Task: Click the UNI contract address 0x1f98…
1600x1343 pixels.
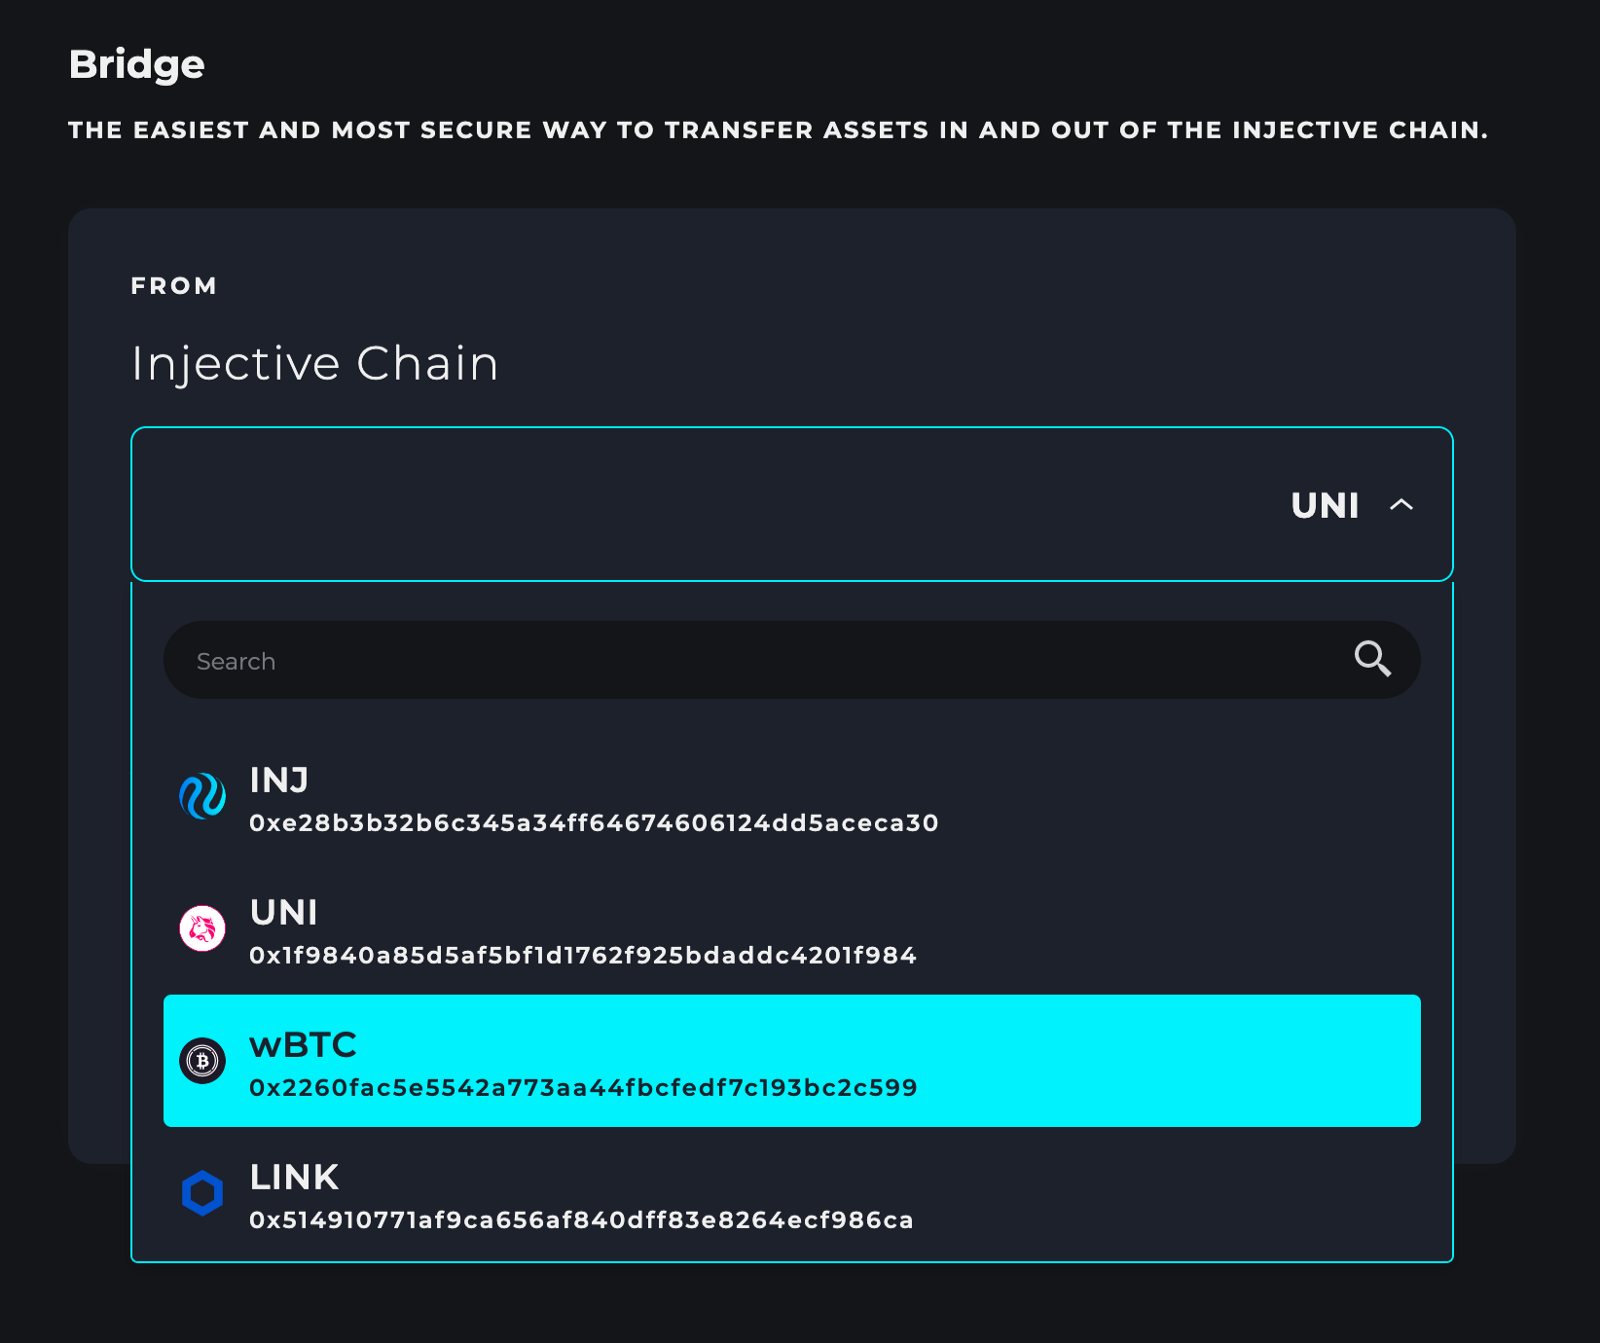Action: 583,956
